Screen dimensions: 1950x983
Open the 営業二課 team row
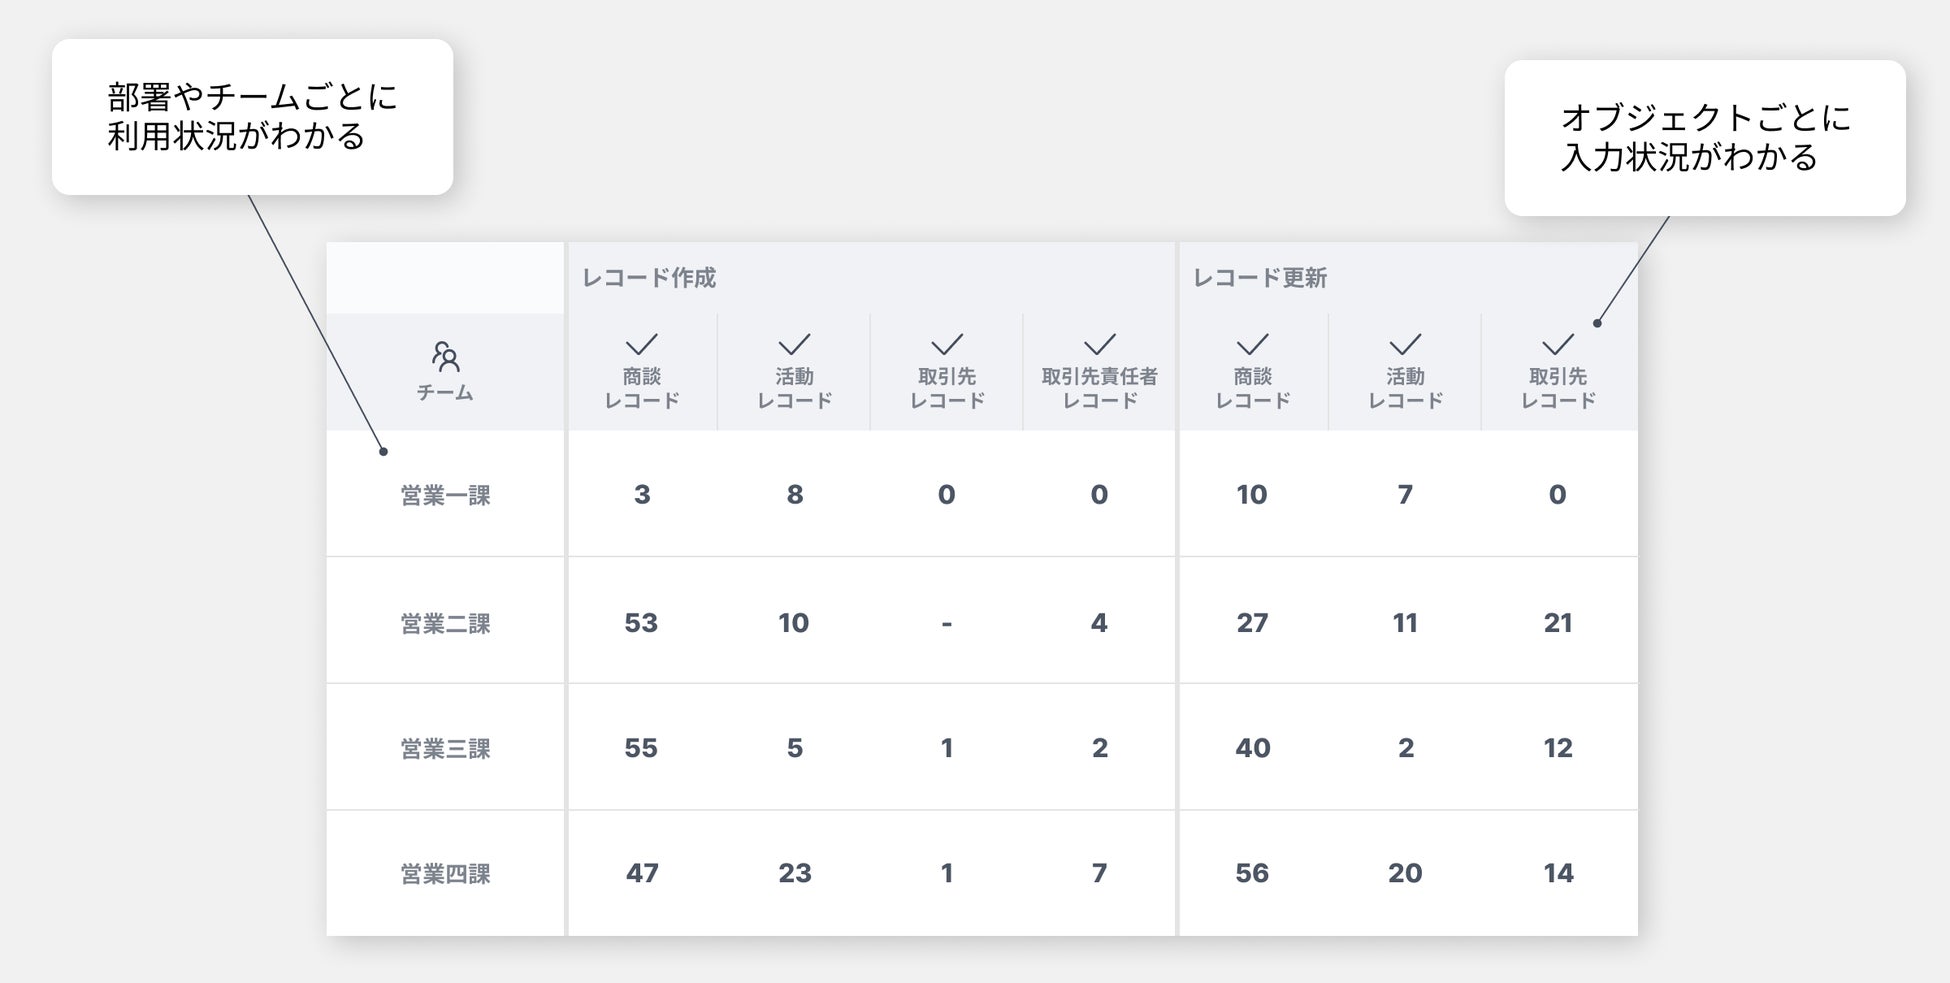click(445, 624)
